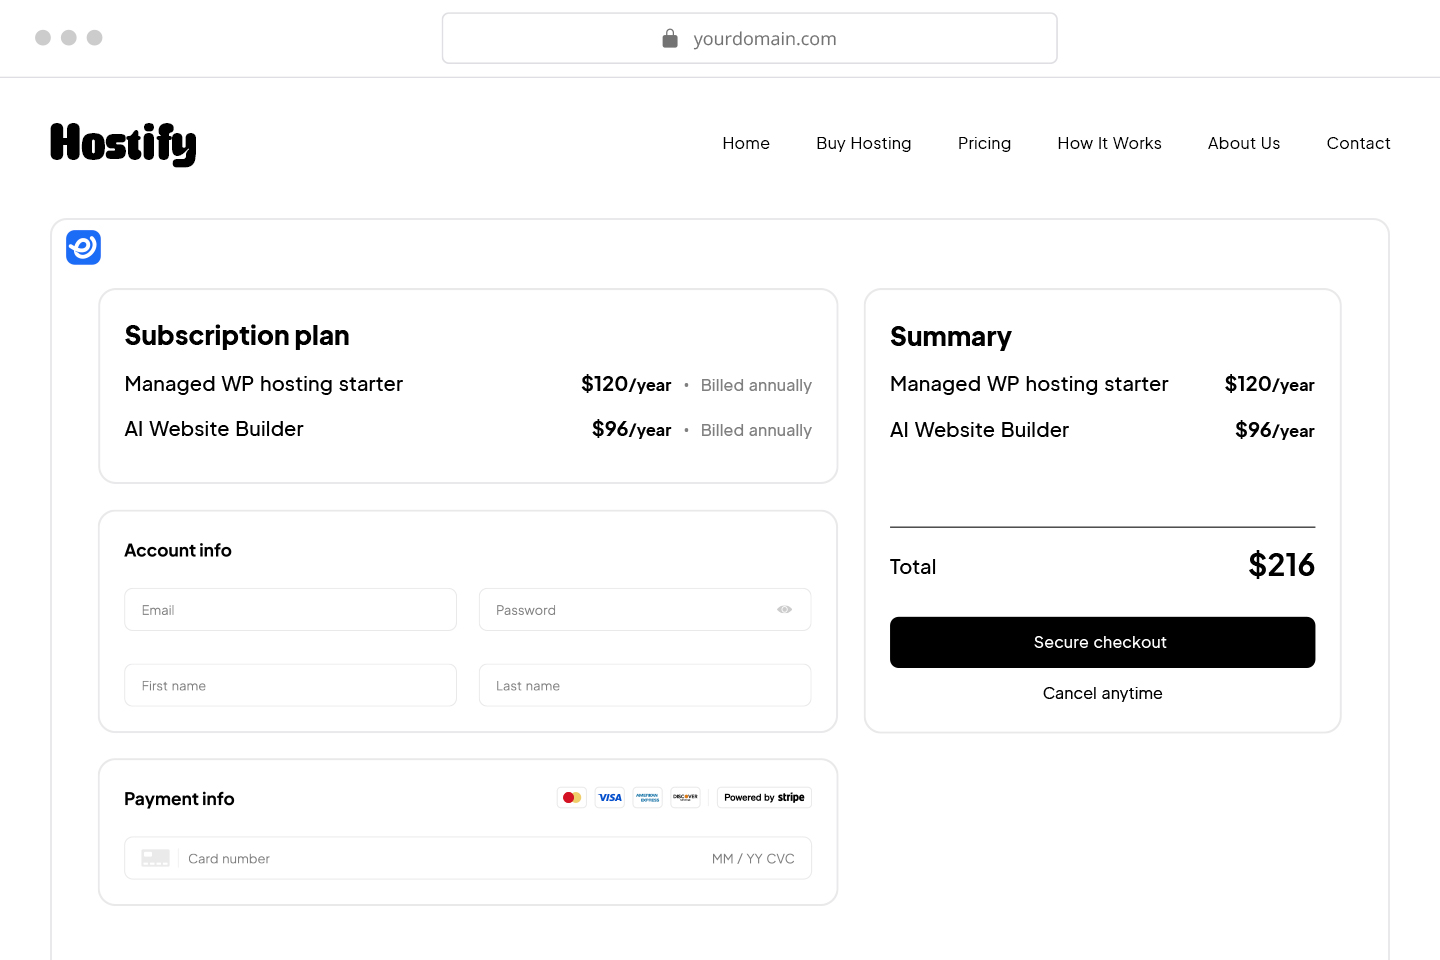The height and width of the screenshot is (960, 1440).
Task: Click the Powered by Stripe badge
Action: [763, 797]
